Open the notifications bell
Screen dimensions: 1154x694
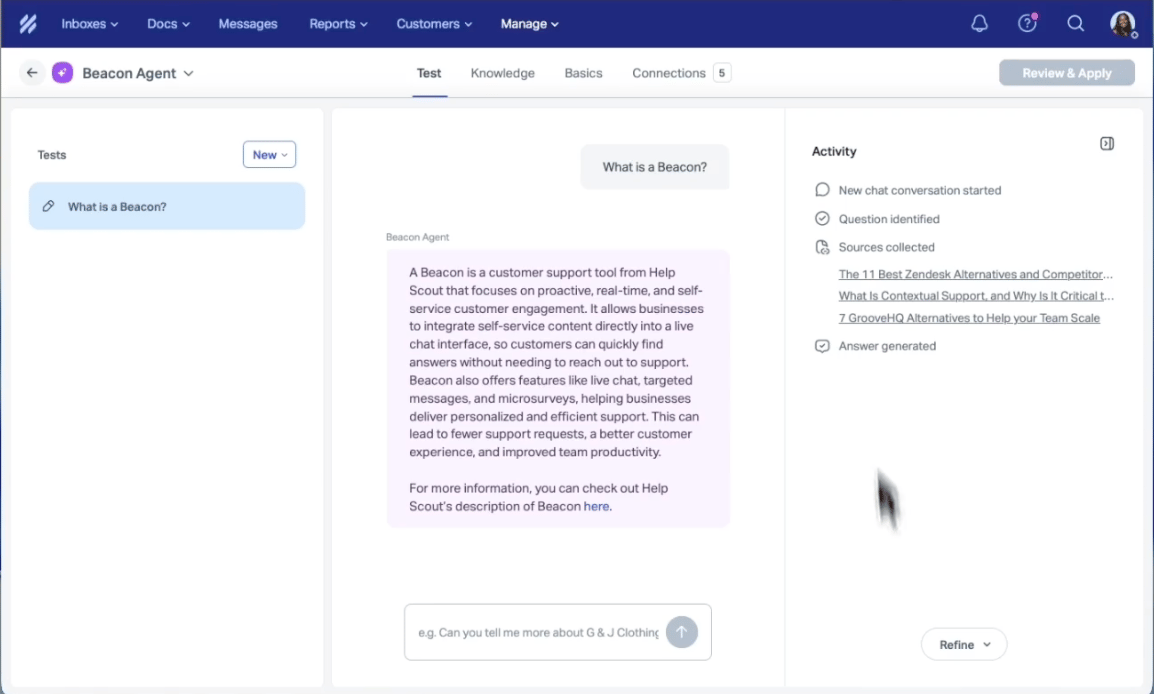[x=979, y=24]
